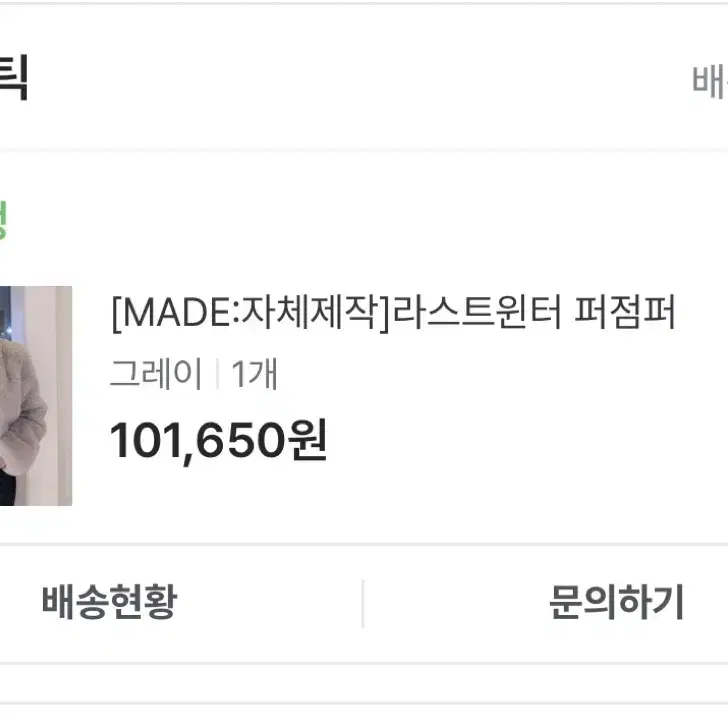Select the 101,650원 price text
Image resolution: width=728 pixels, height=728 pixels.
click(x=218, y=440)
